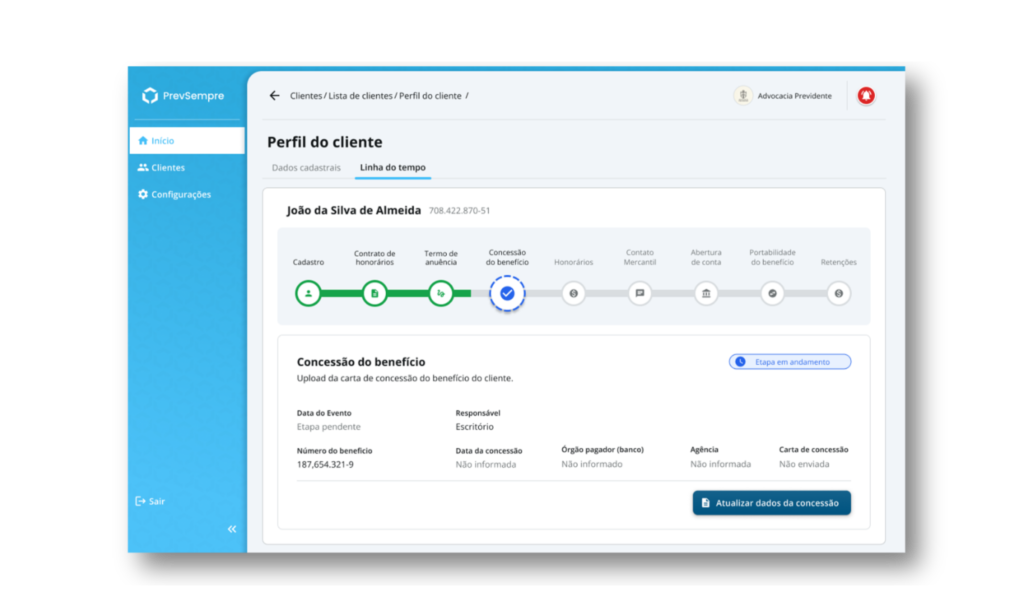Open Clientes in the sidebar menu
The width and height of the screenshot is (1024, 614).
pyautogui.click(x=167, y=168)
